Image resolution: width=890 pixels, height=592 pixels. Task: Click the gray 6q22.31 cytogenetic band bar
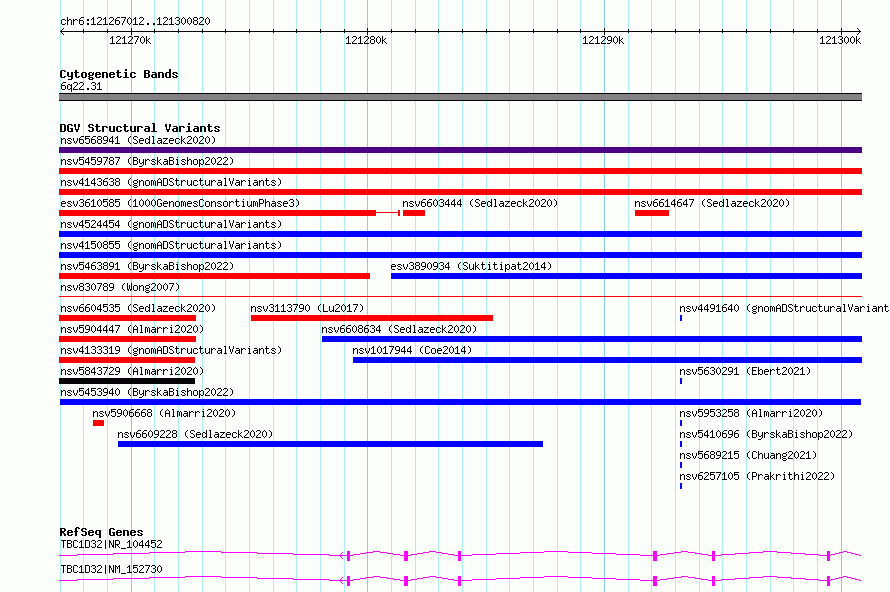point(460,97)
